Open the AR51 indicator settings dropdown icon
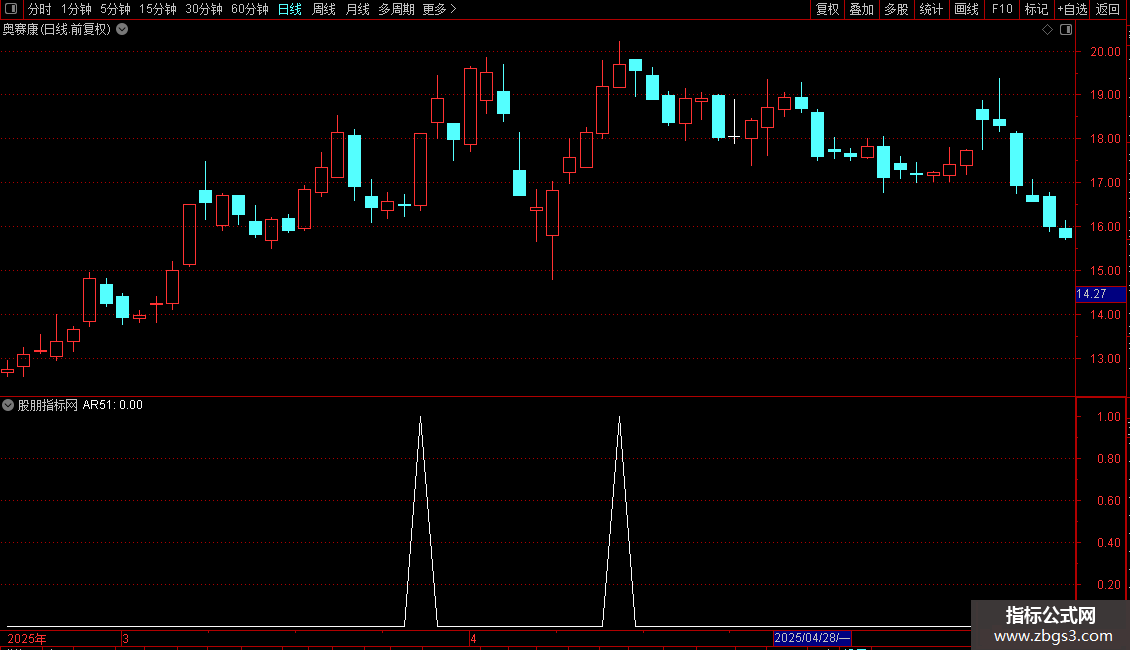The width and height of the screenshot is (1130, 650). pos(8,405)
